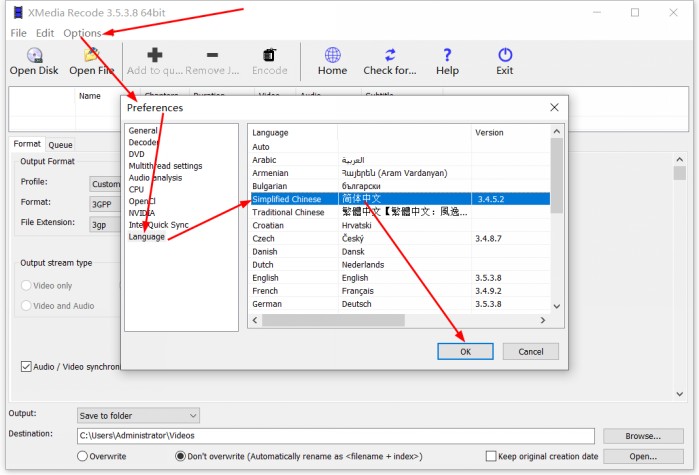The width and height of the screenshot is (699, 475).
Task: Click Cancel in Preferences dialog
Action: [530, 352]
